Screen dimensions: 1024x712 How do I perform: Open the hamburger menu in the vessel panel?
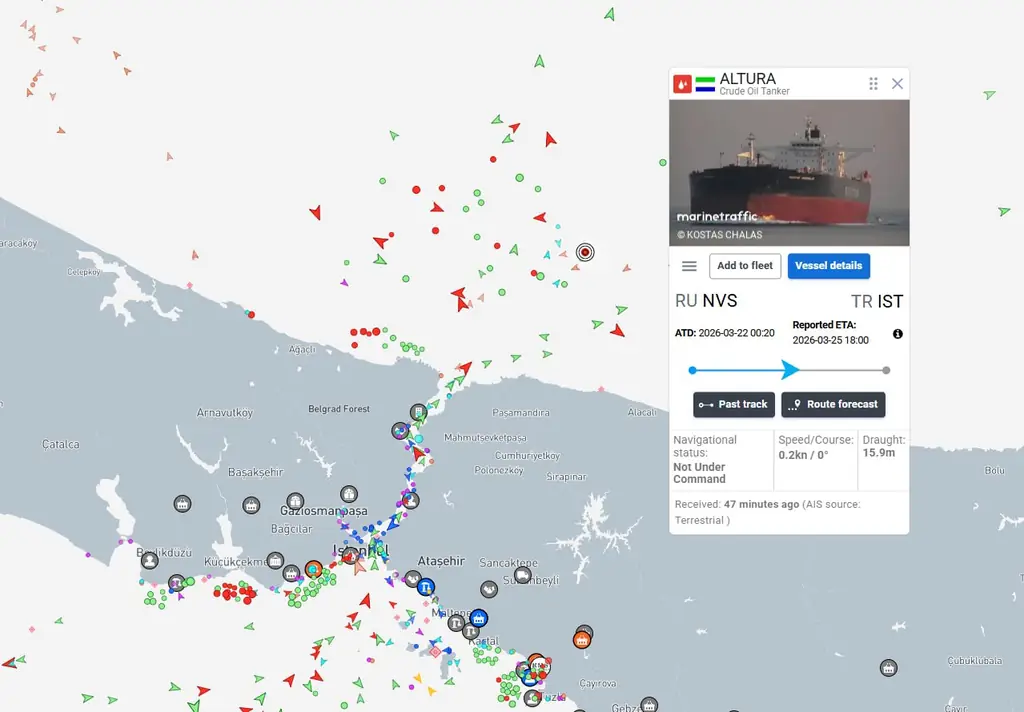pyautogui.click(x=689, y=266)
